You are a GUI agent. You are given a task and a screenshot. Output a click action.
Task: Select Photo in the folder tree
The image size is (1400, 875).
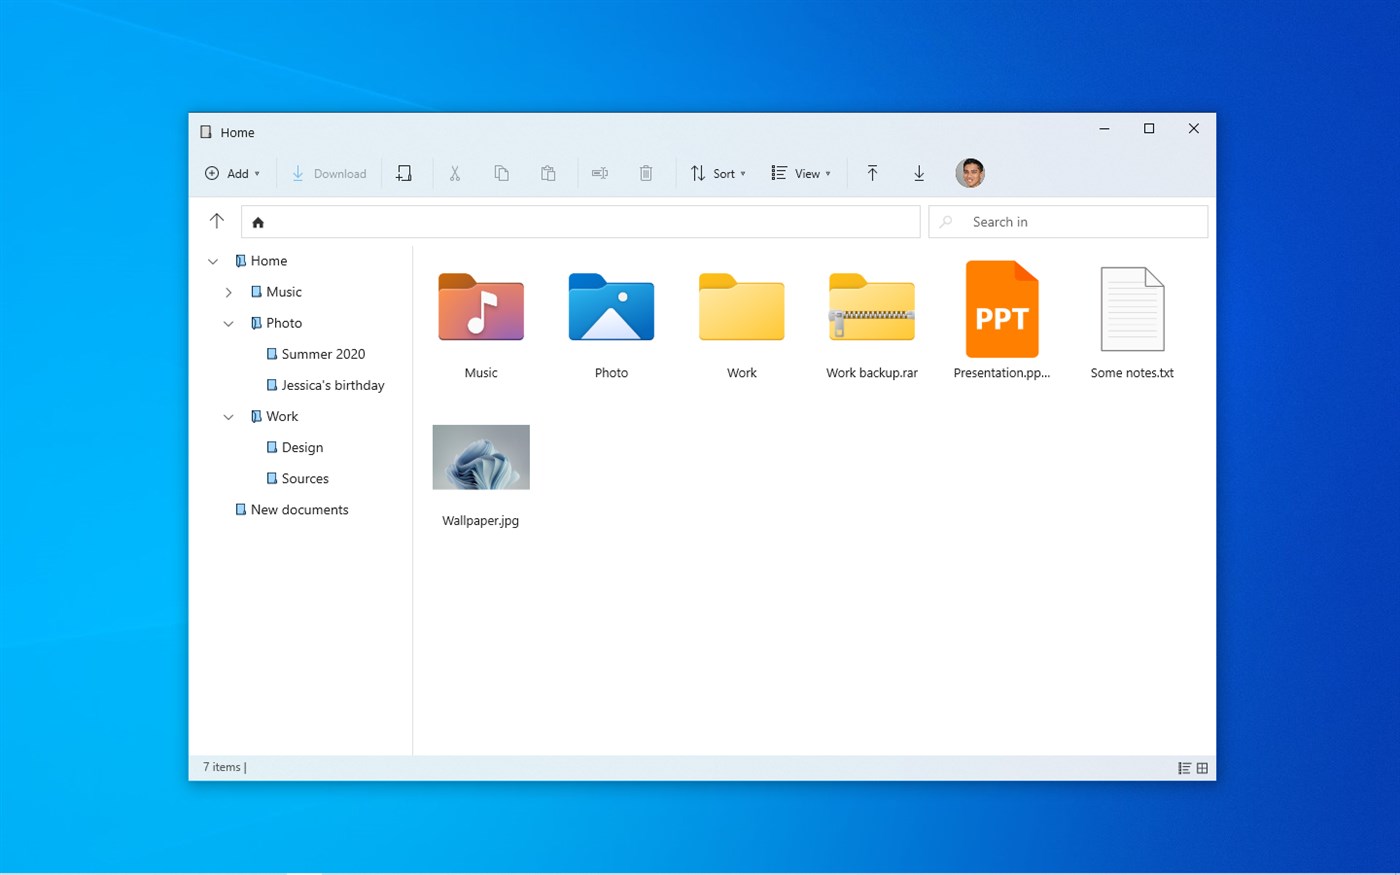click(276, 323)
